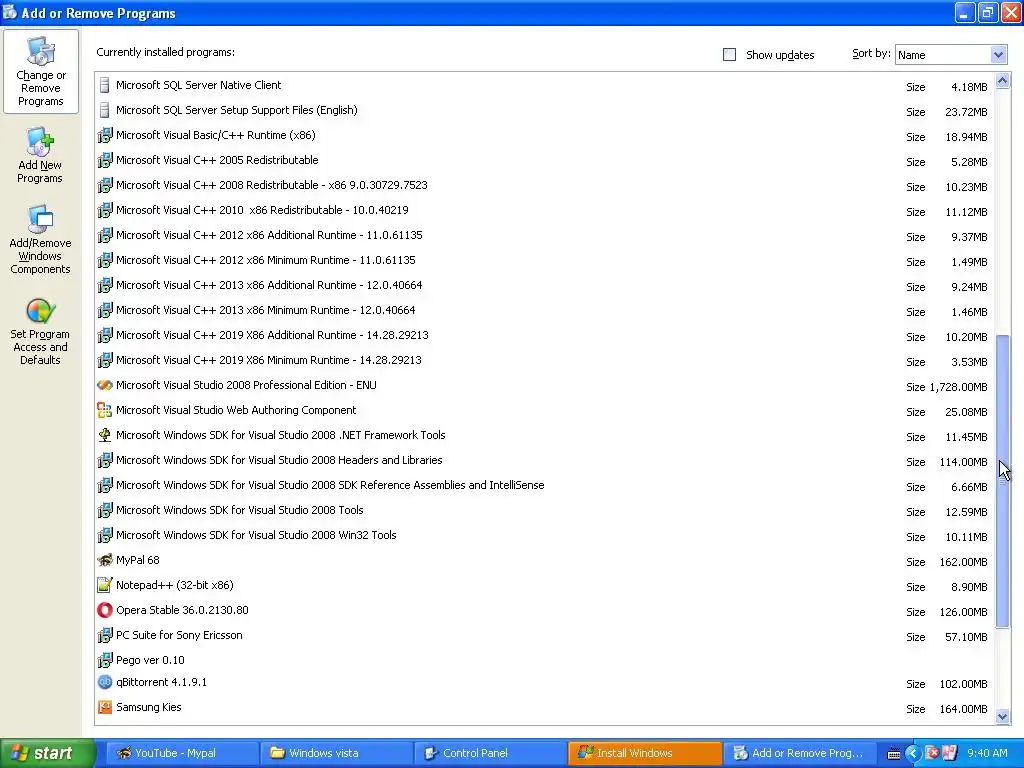Switch to Windows vista folder taskbar button

[x=336, y=754]
